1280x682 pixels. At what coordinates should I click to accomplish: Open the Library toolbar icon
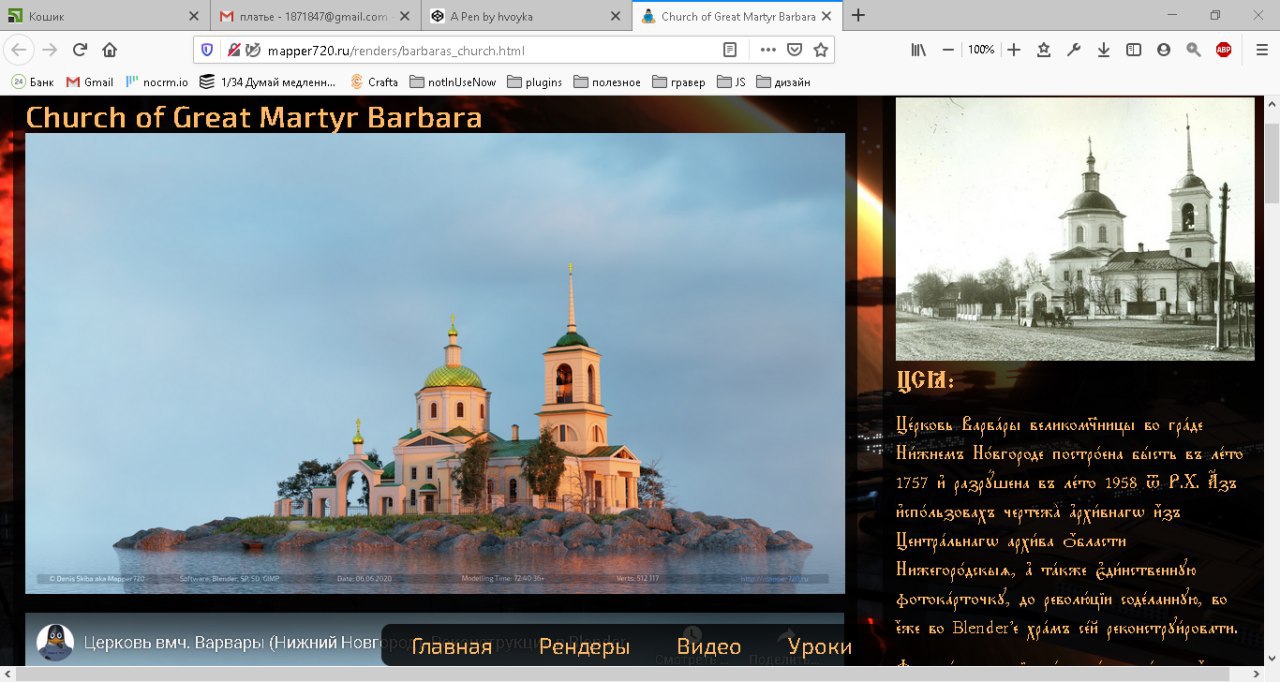[x=918, y=50]
